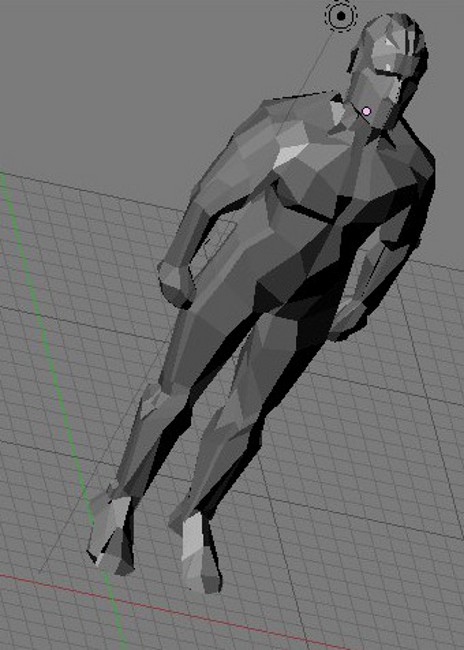This screenshot has width=464, height=650.
Task: Click the foot with the bright white ankle face
Action: click(200, 553)
